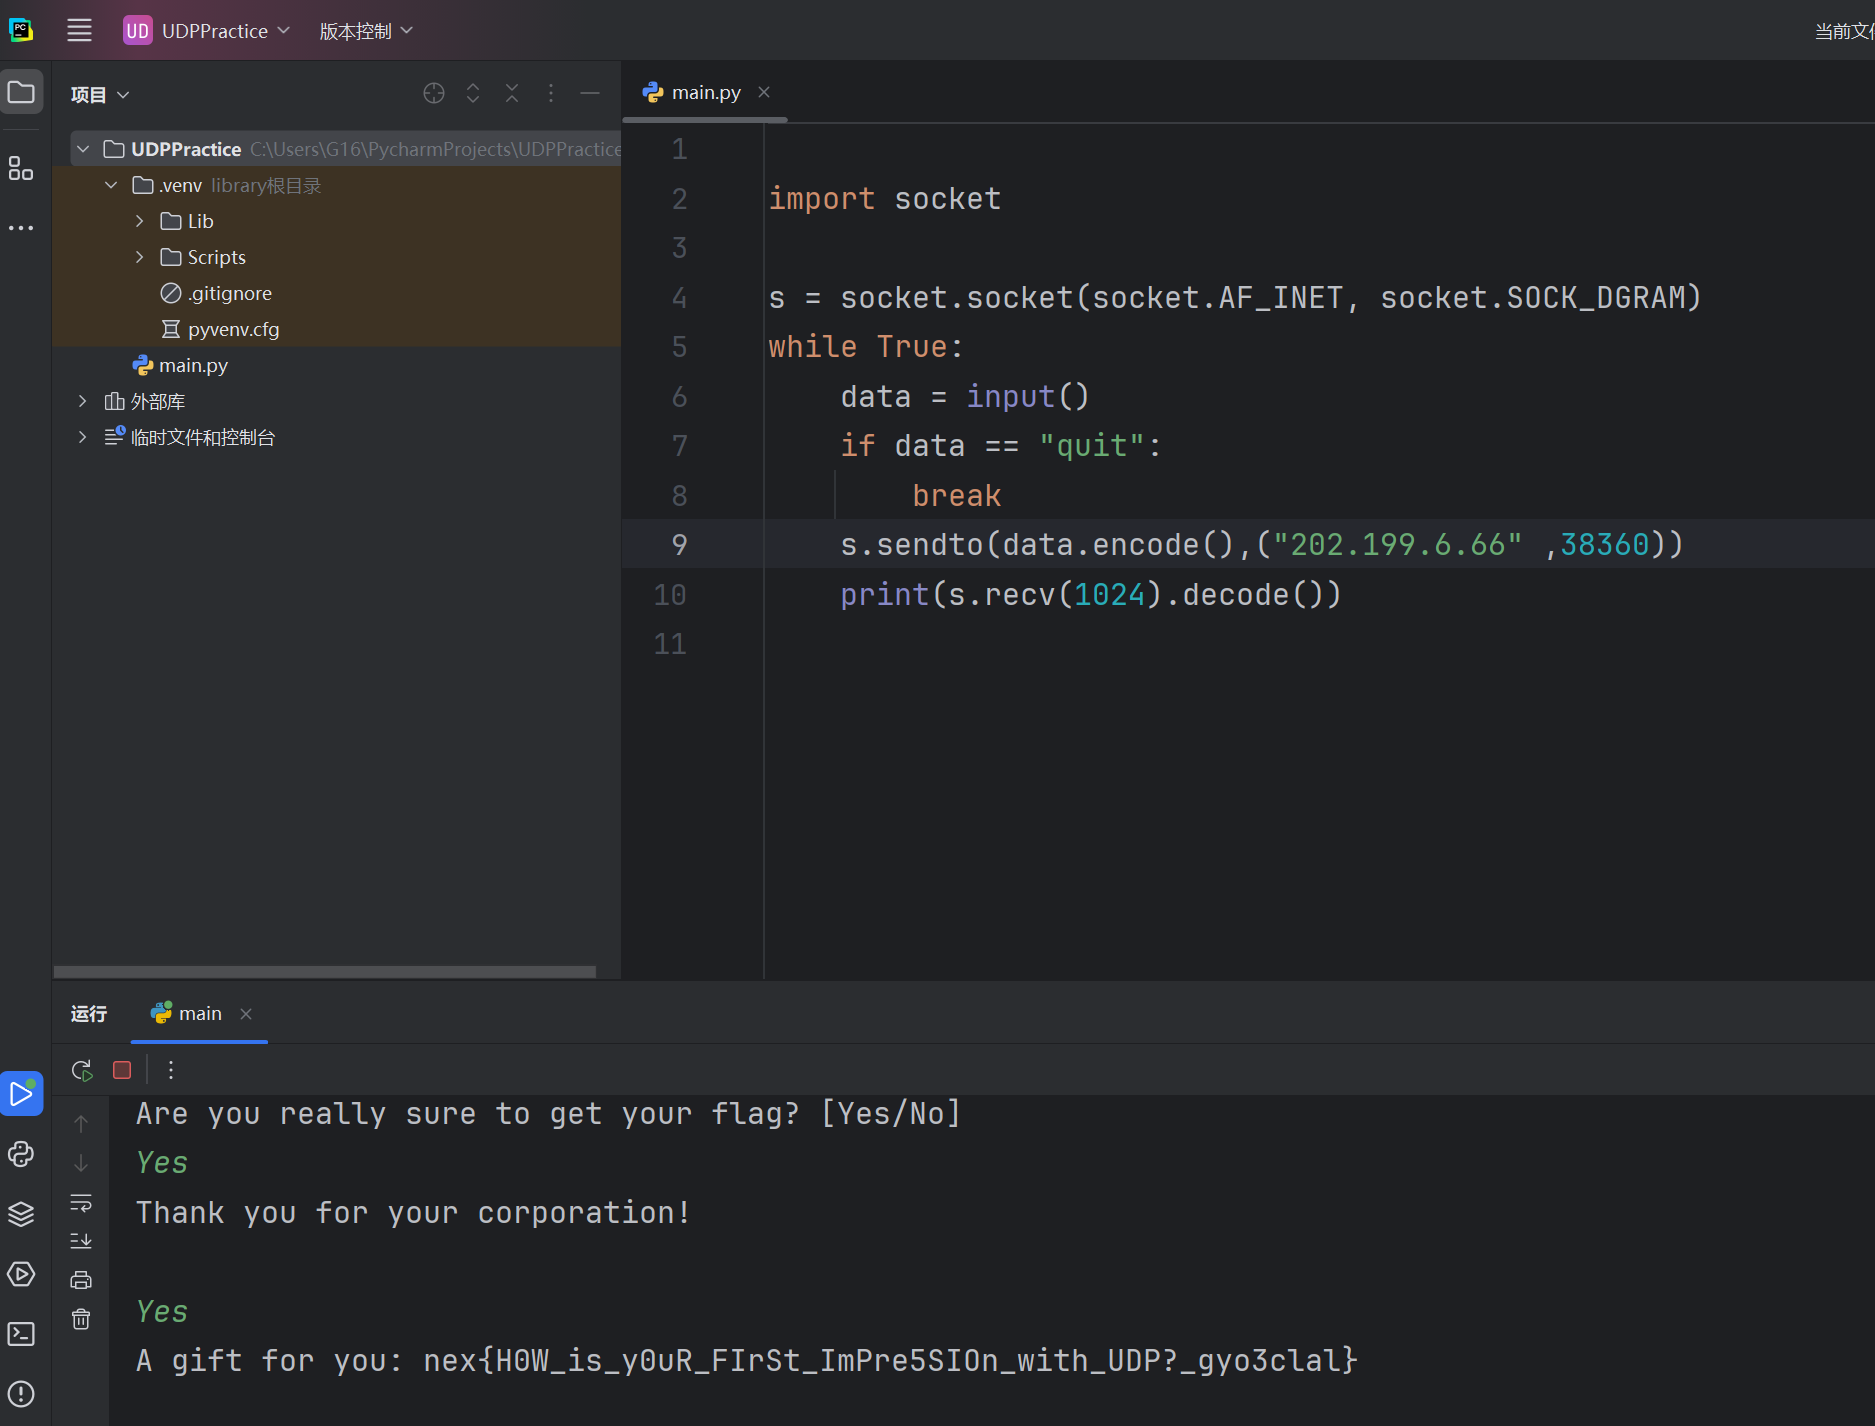1875x1426 pixels.
Task: Click select opened file crosshair icon
Action: pyautogui.click(x=433, y=93)
